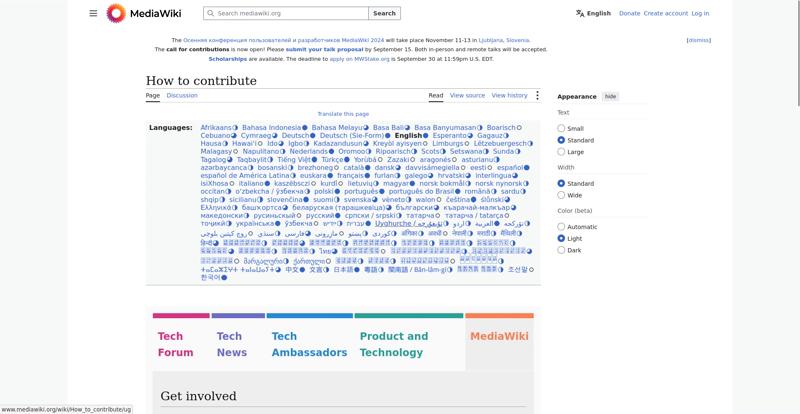Open the View history tab
The image size is (800, 414).
(x=509, y=95)
